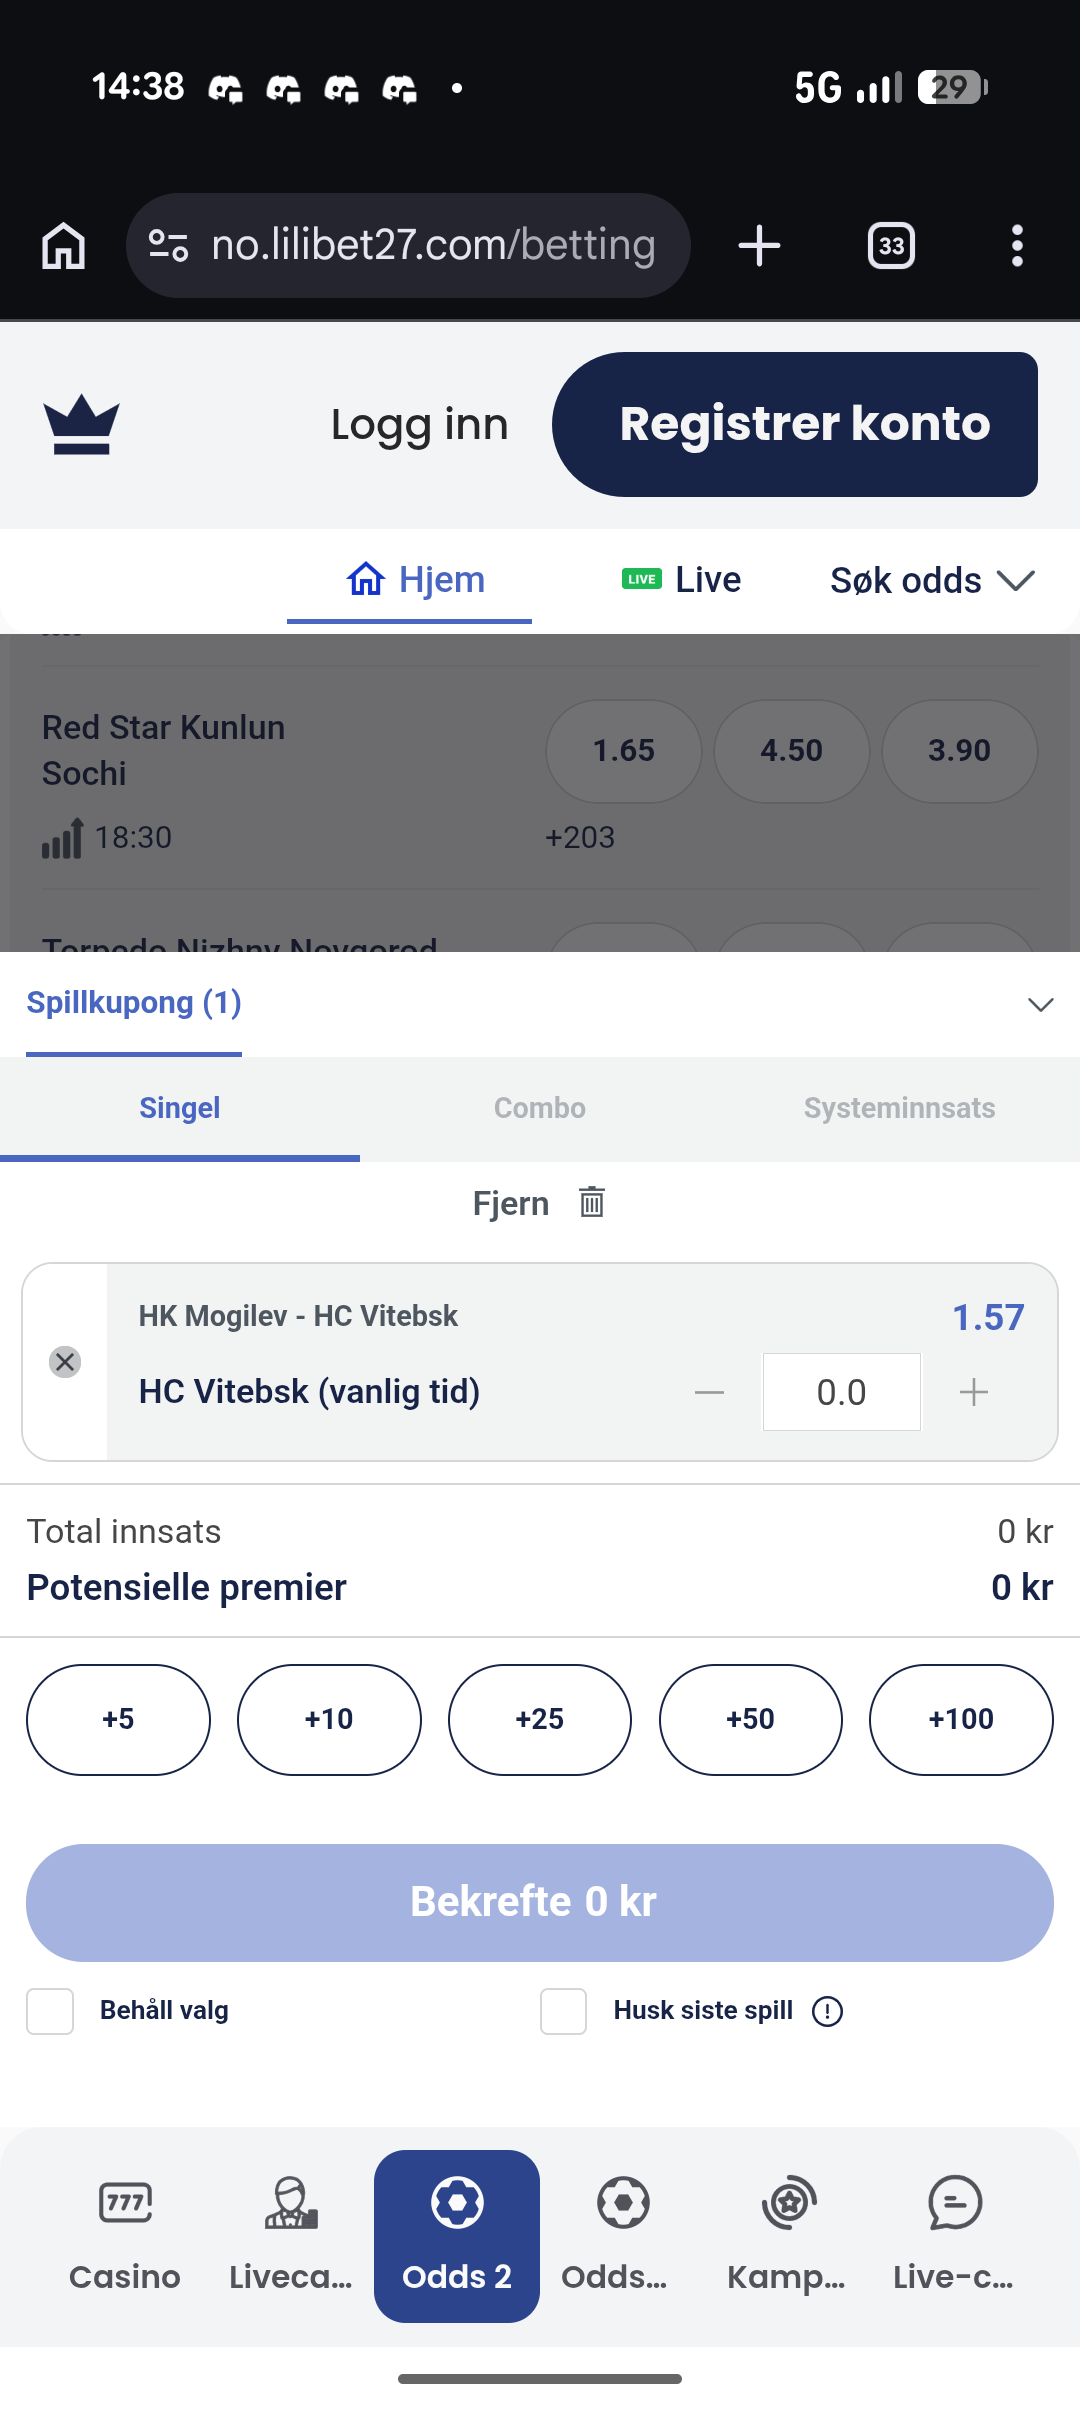Tap the crown logo icon

tap(82, 424)
